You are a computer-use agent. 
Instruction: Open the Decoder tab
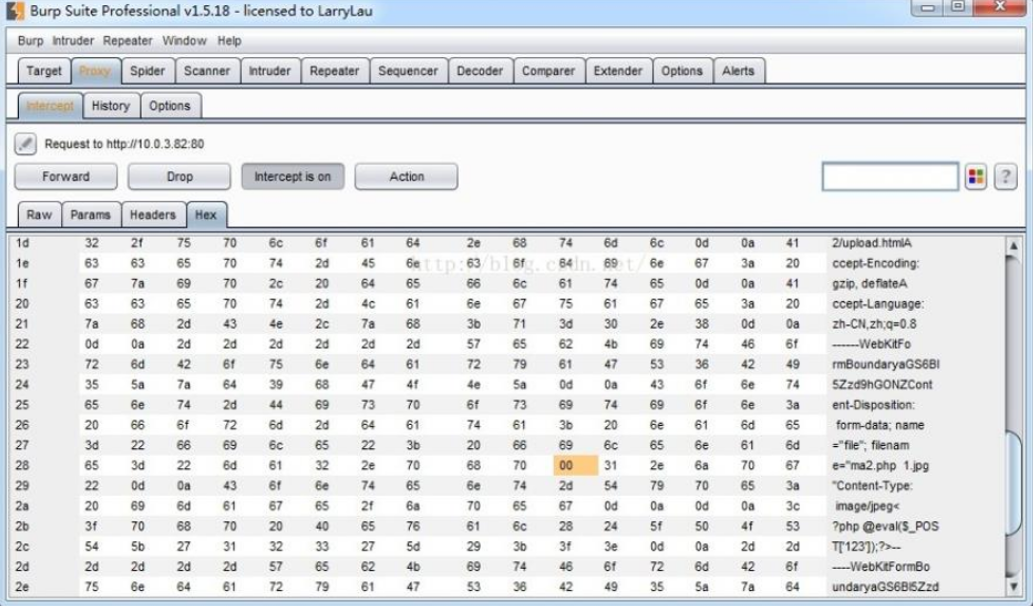coord(480,71)
